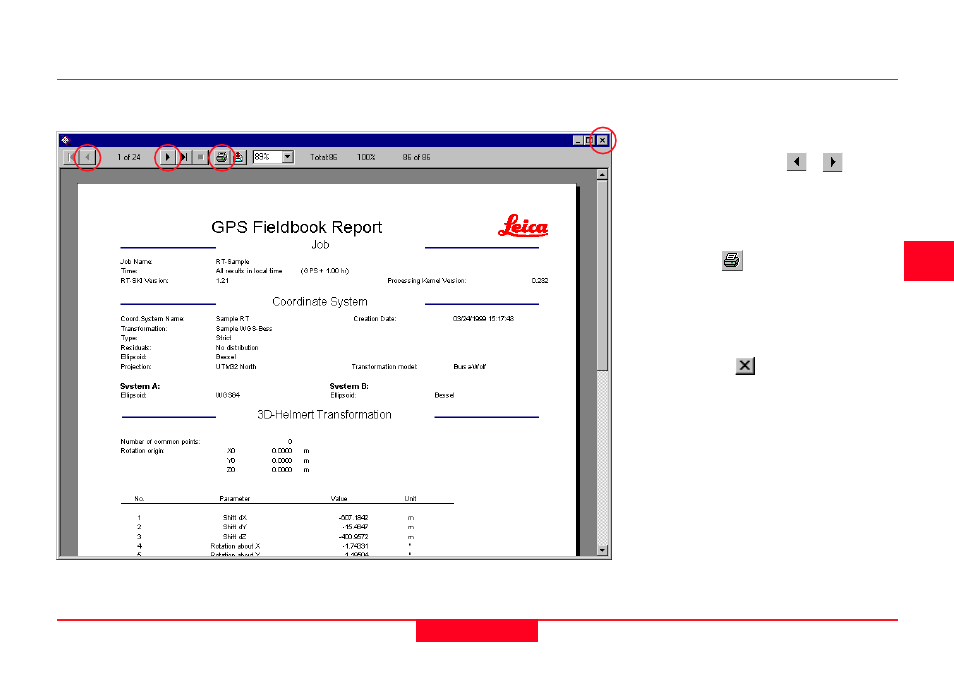Click the report window's title bar icon
954x673 pixels.
[x=65, y=140]
